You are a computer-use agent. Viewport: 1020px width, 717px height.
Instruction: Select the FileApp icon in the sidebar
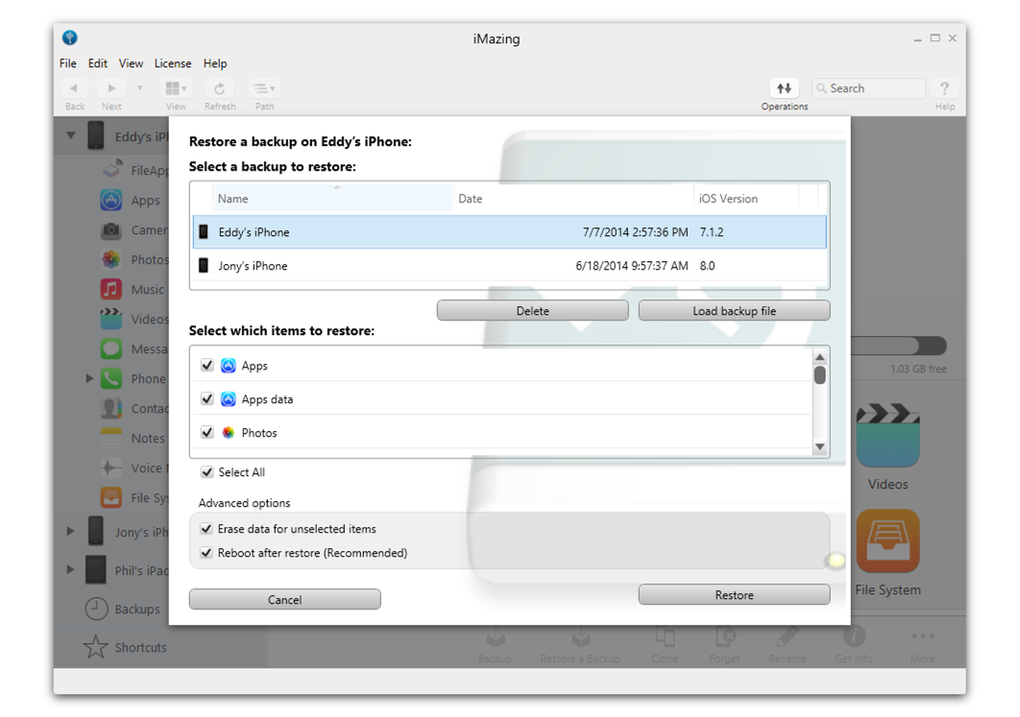pos(112,169)
